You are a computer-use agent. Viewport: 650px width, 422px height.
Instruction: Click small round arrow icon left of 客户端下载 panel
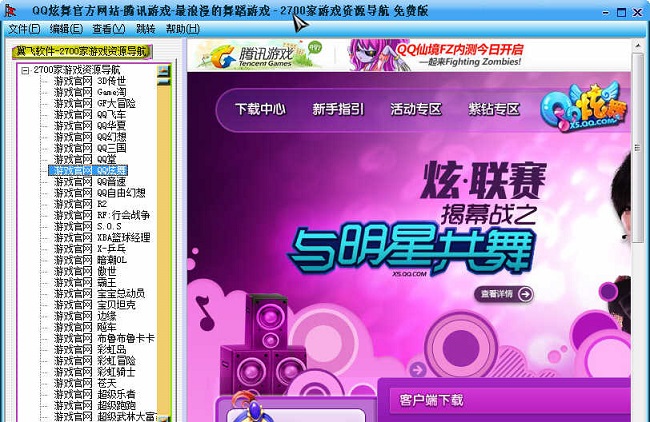[417, 369]
